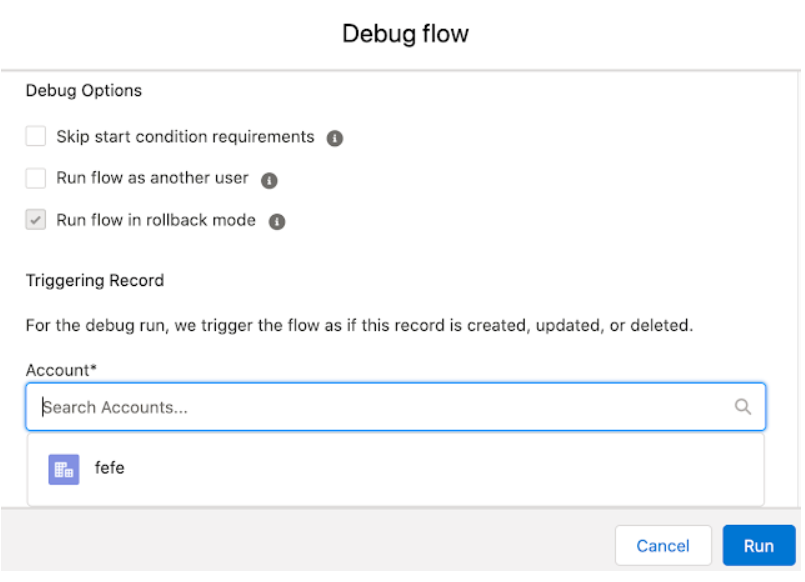Select the fefe account from the suggestions
805x582 pixels.
tap(396, 469)
